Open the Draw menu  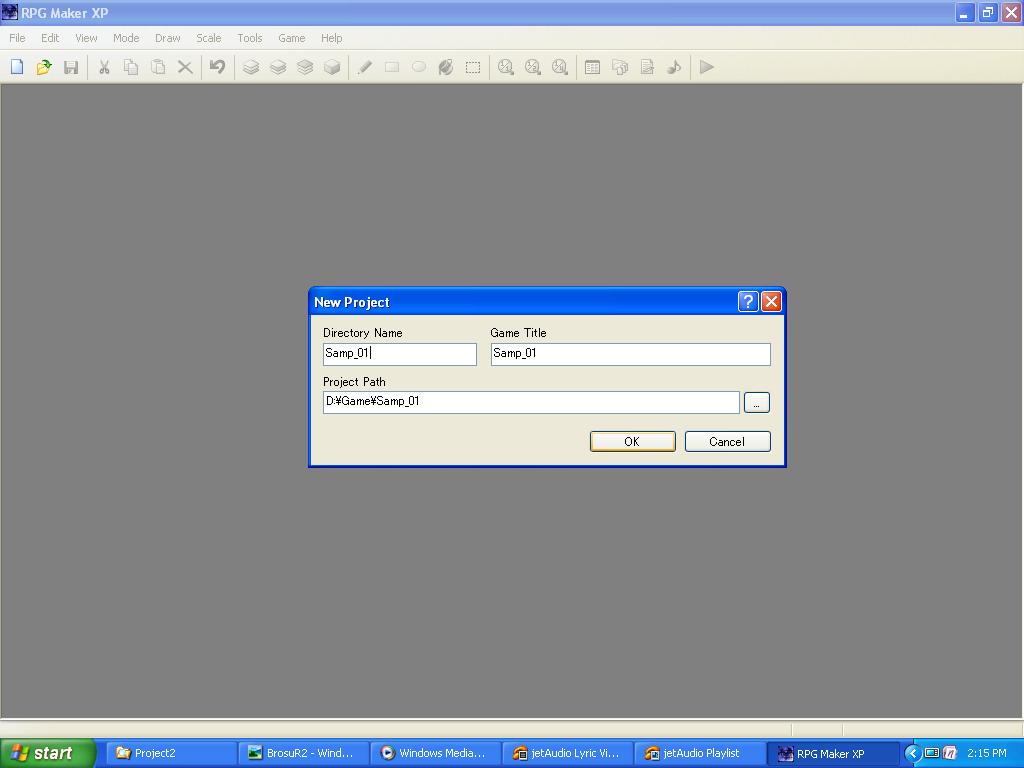[168, 38]
